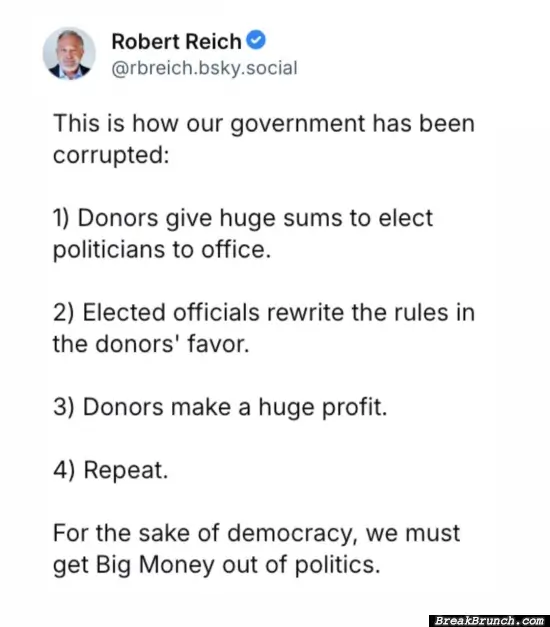Click the line 'For the sake of democracy'

pyautogui.click(x=257, y=533)
